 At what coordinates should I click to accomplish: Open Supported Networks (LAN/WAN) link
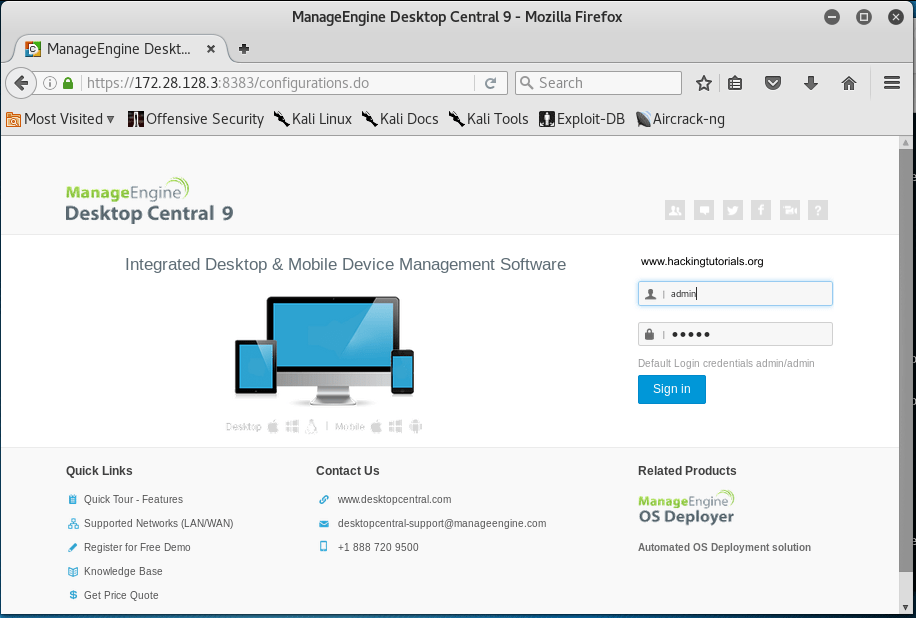tap(158, 523)
